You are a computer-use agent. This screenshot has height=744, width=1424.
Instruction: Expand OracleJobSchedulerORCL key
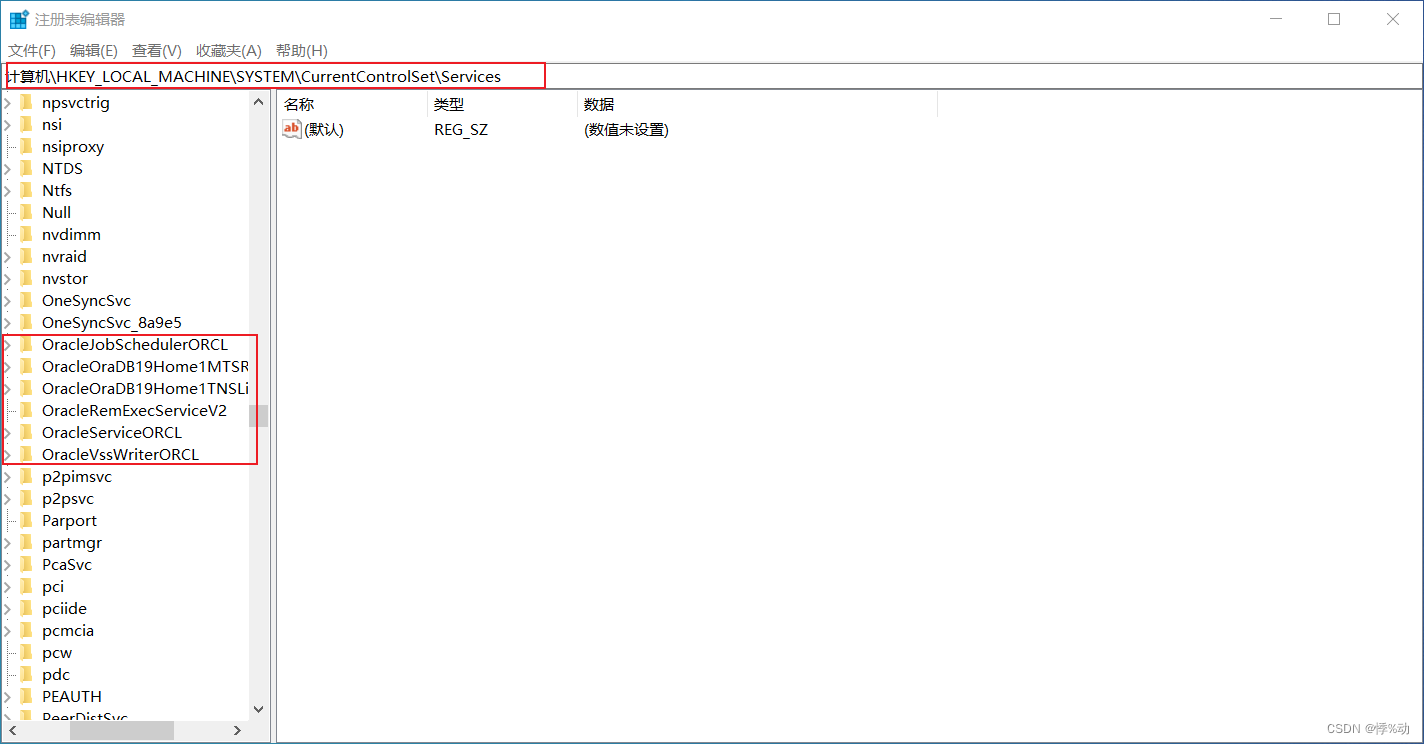8,344
